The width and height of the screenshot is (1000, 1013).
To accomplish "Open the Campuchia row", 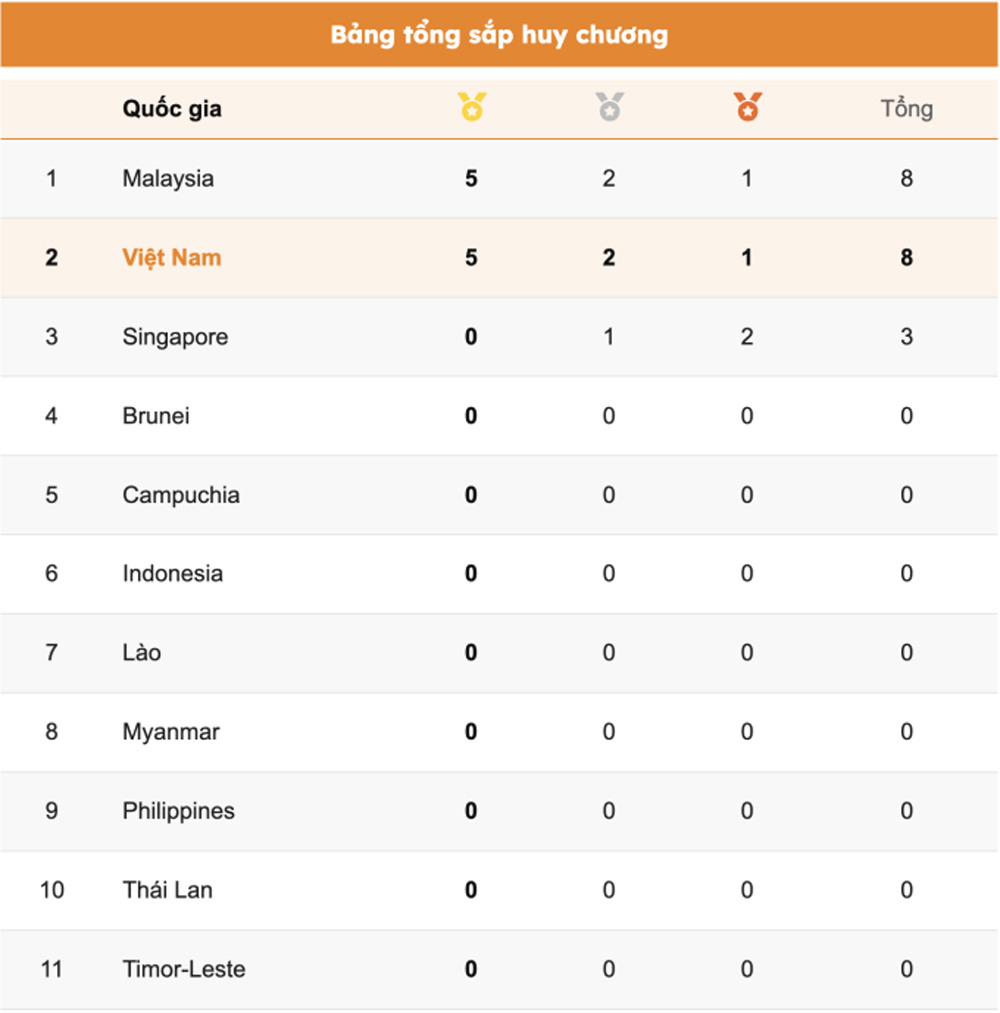I will [x=499, y=495].
